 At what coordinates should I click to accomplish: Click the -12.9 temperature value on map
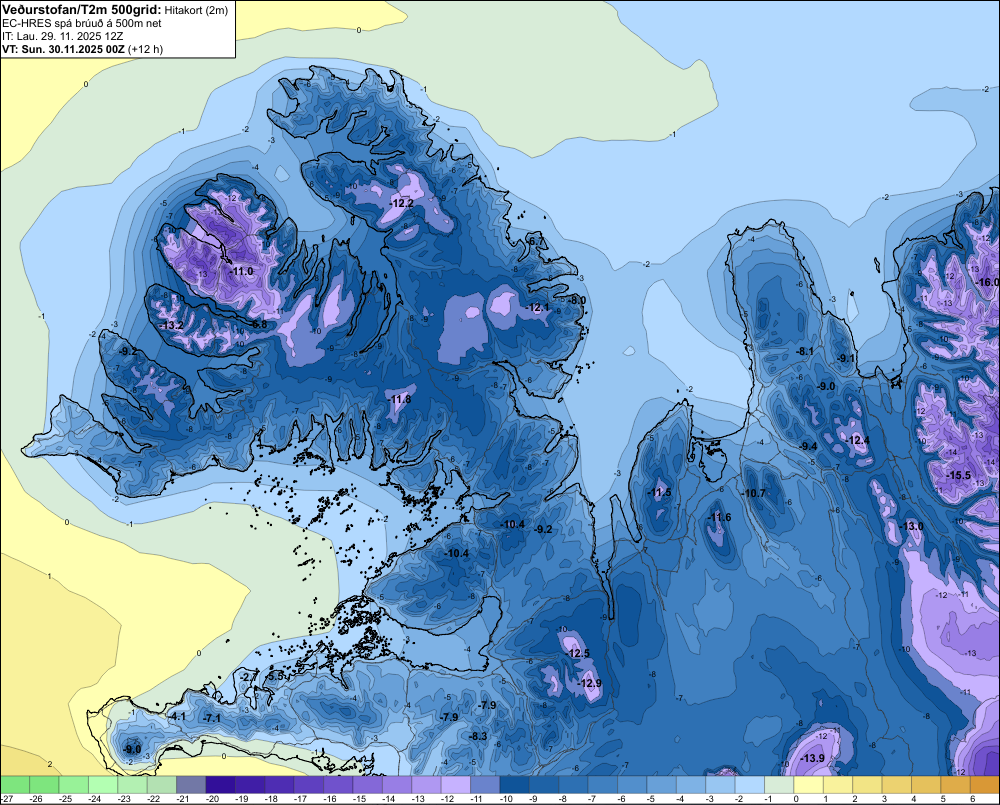pos(589,683)
